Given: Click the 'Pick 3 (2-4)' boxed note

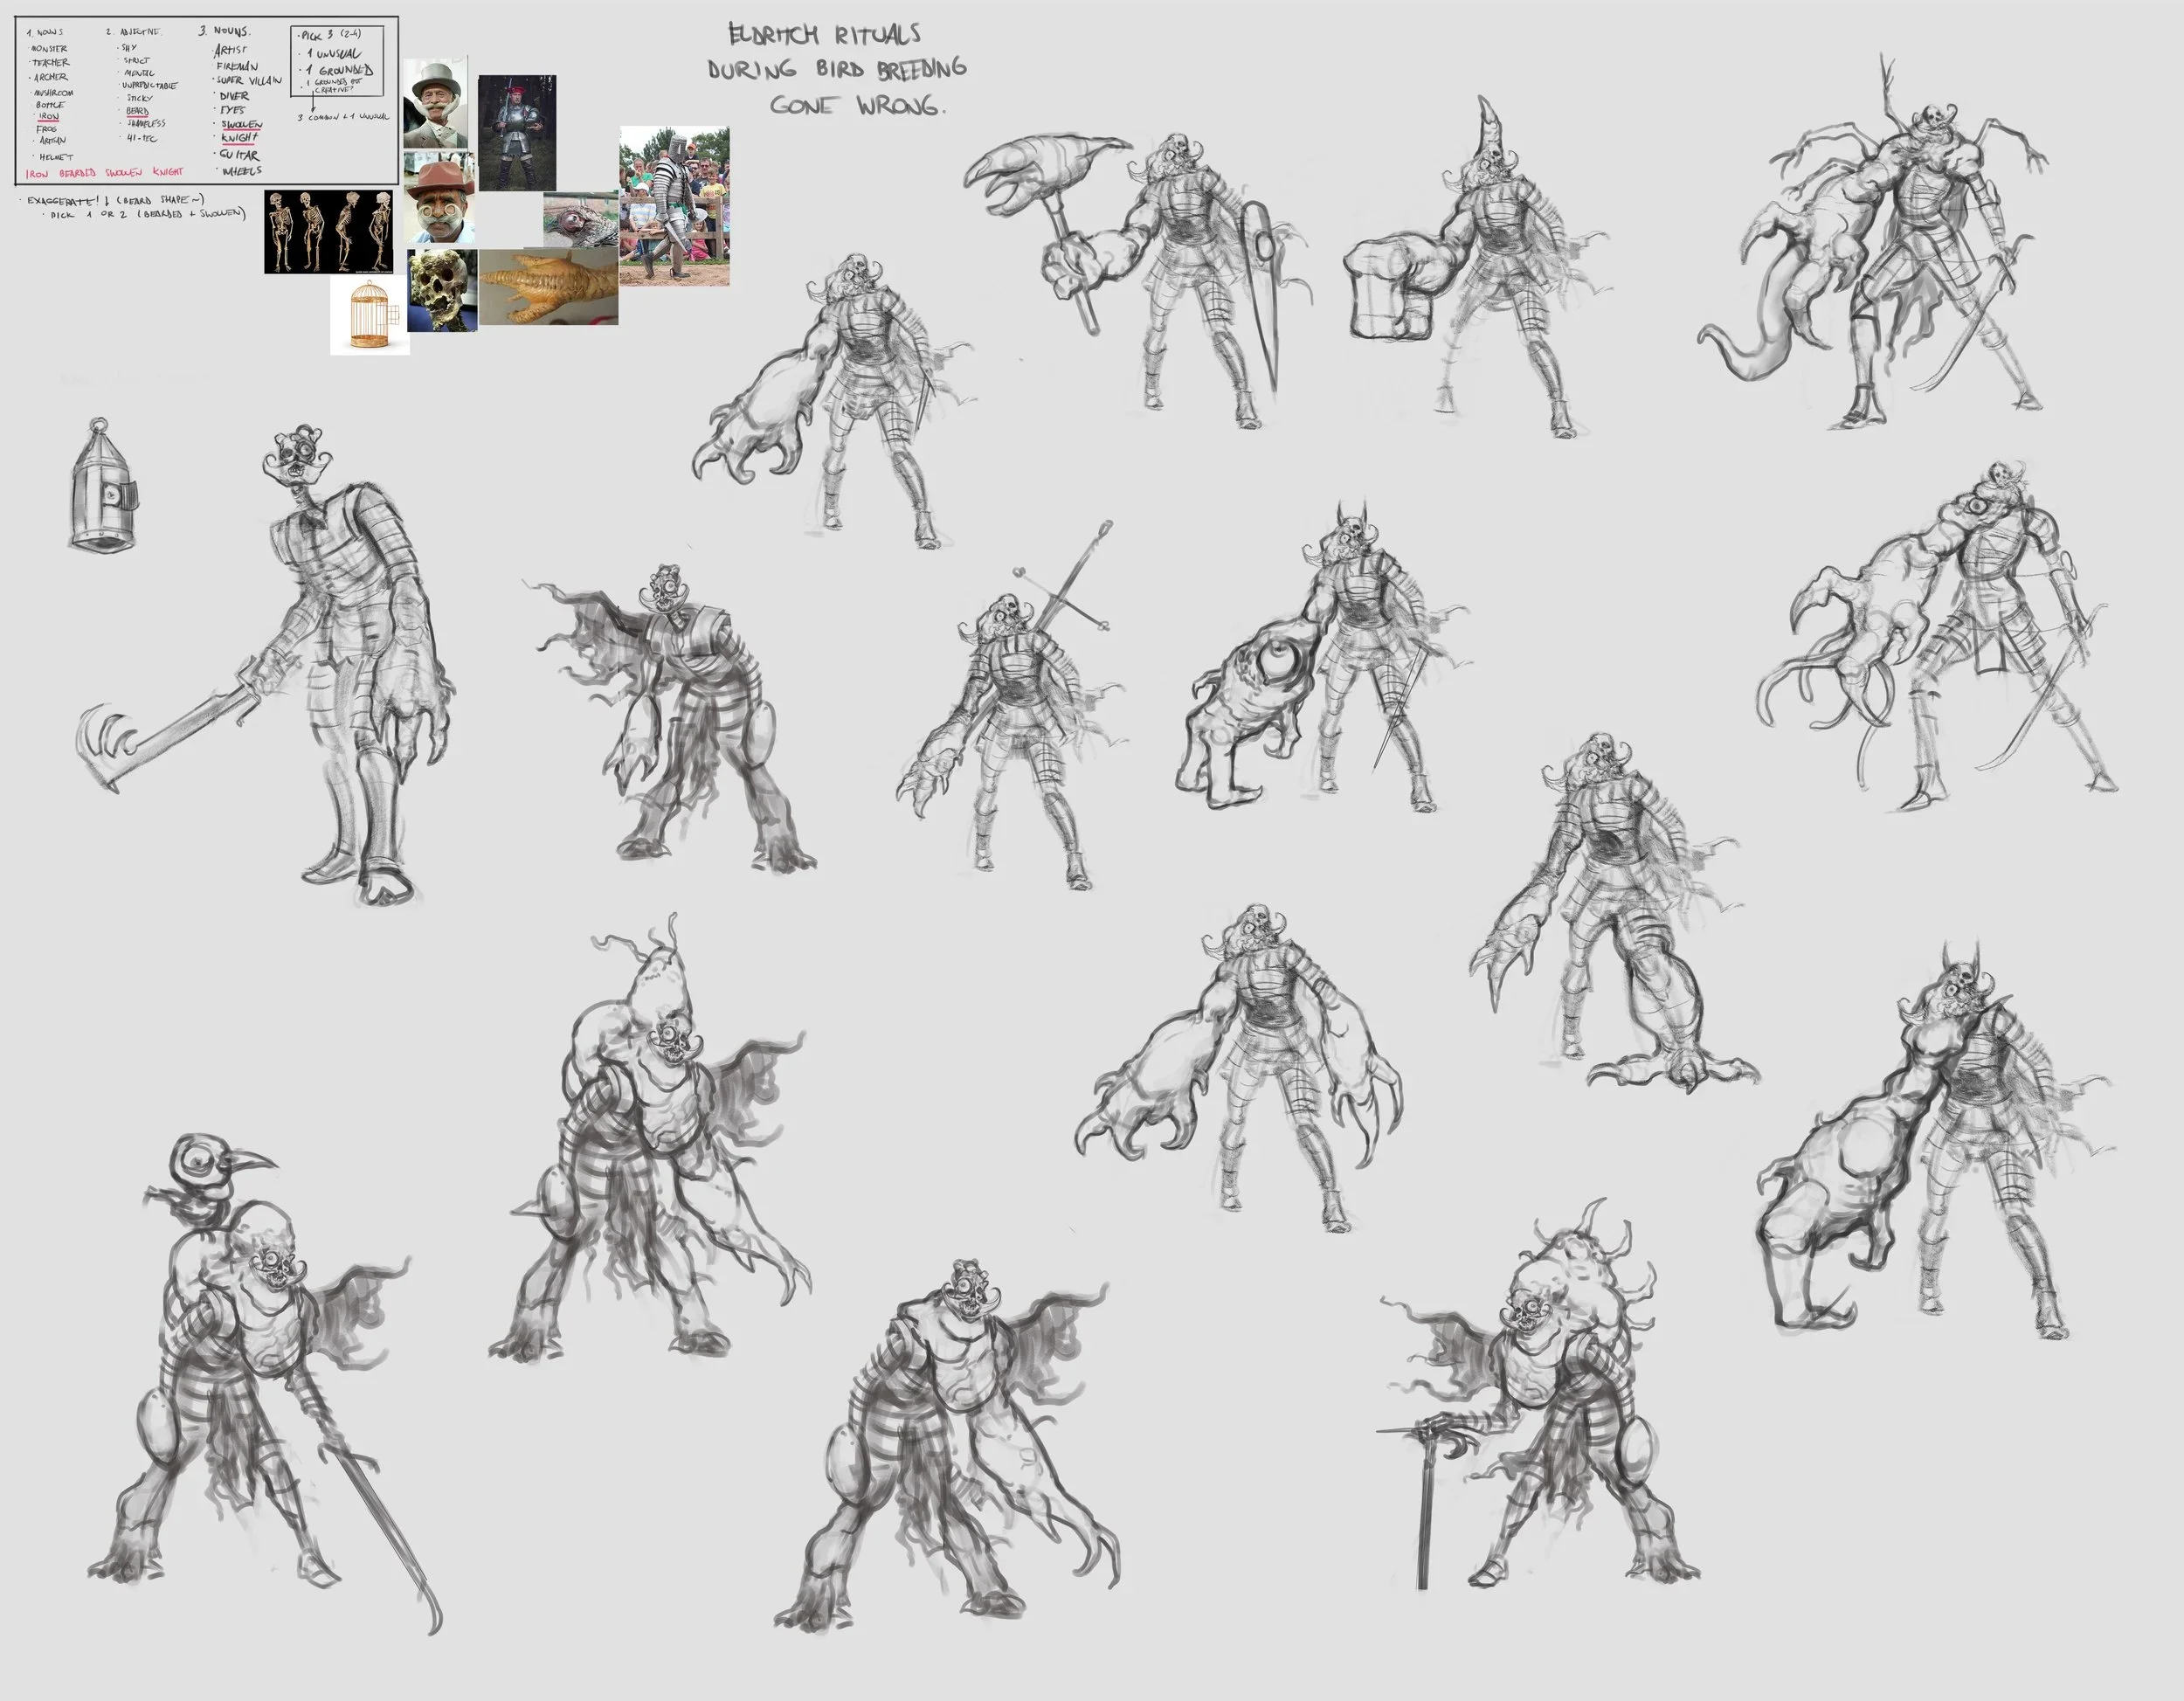Looking at the screenshot, I should pos(337,61).
